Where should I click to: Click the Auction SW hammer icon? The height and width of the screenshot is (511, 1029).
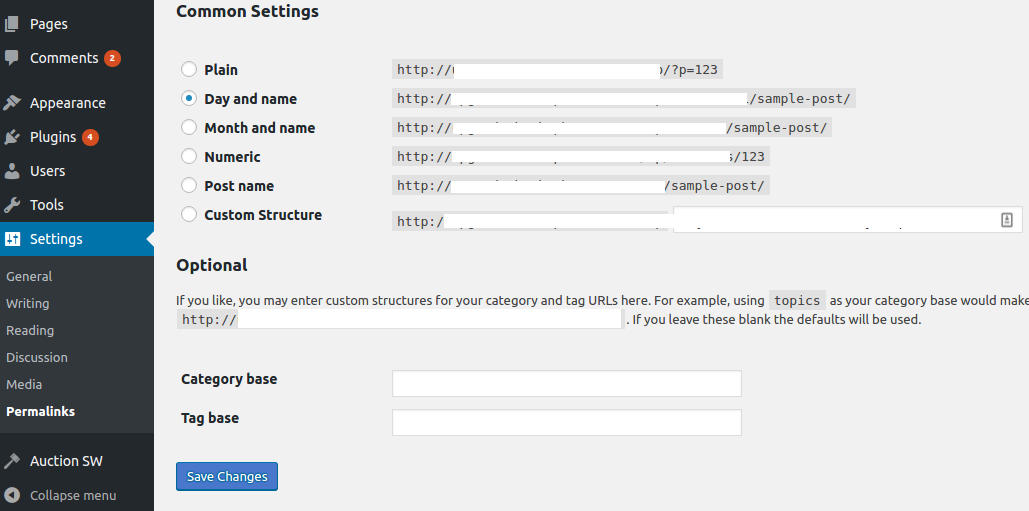[12, 461]
